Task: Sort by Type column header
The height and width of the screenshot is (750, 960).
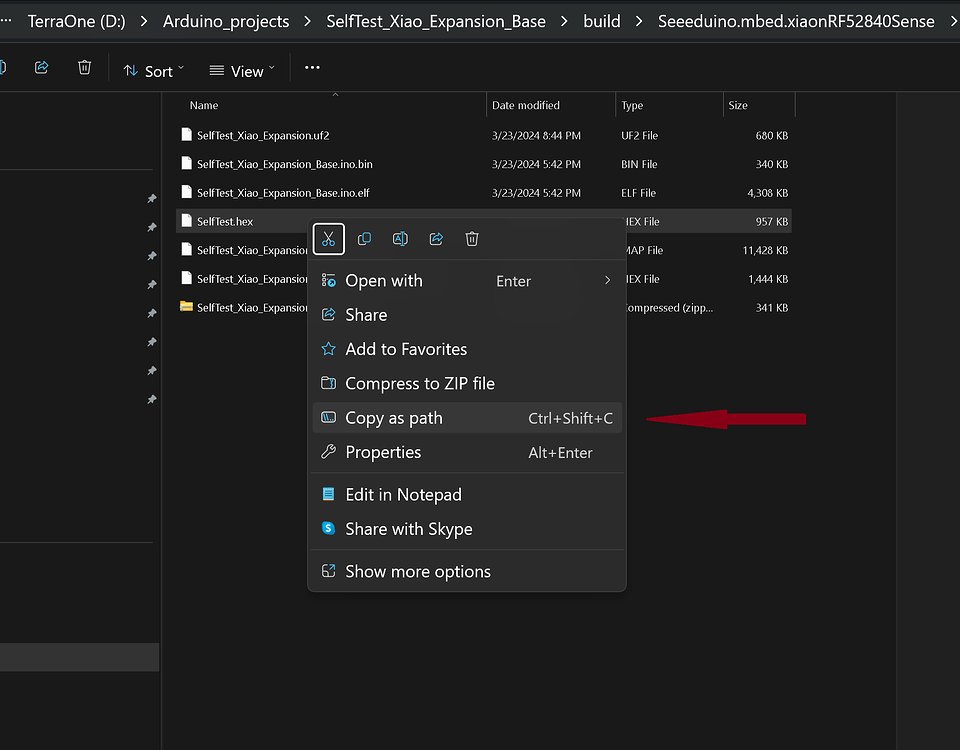Action: (632, 105)
